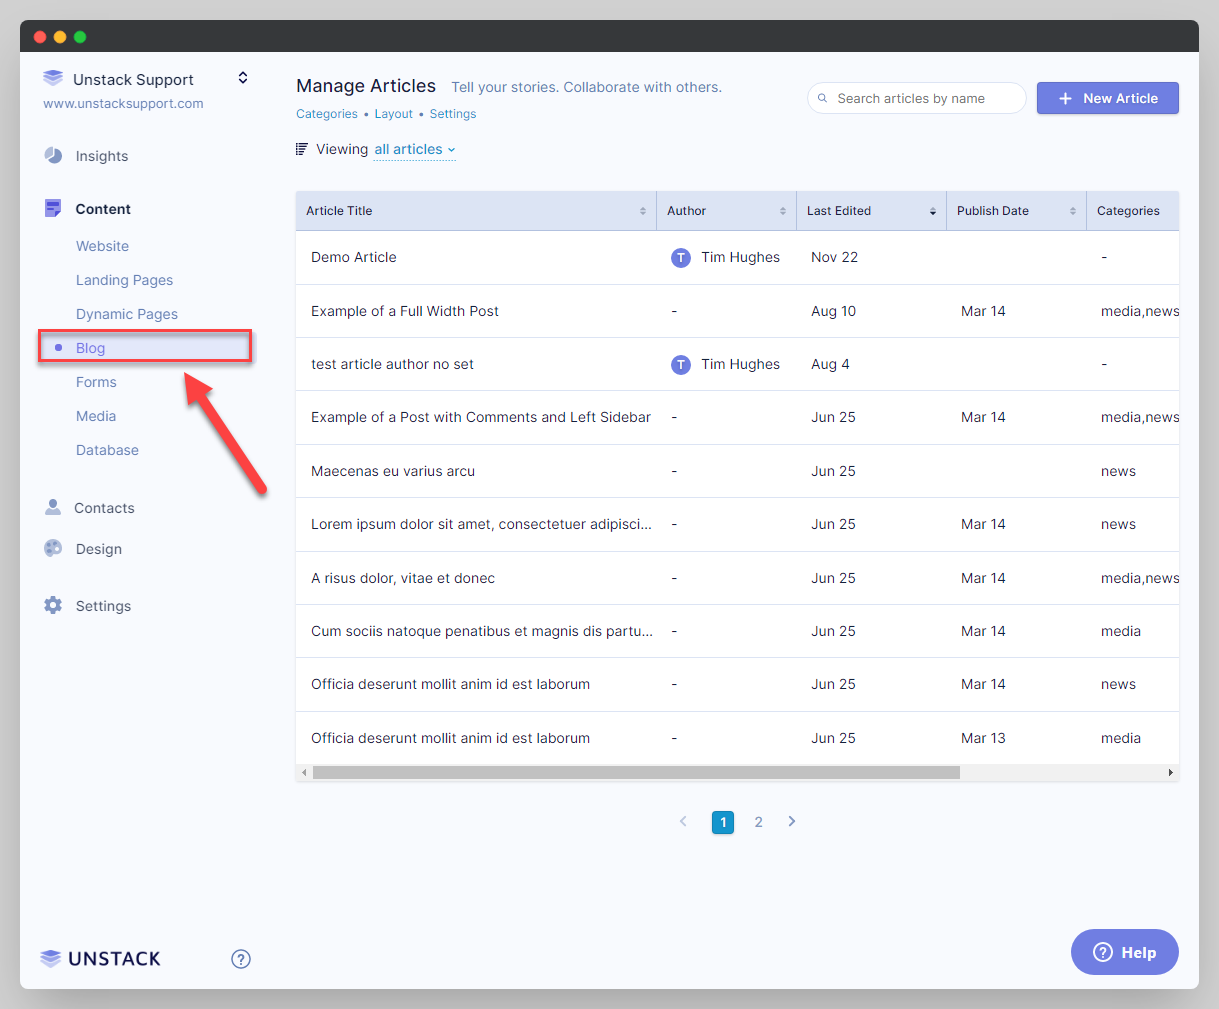The image size is (1219, 1009).
Task: Go to Forms in the sidebar
Action: 96,382
